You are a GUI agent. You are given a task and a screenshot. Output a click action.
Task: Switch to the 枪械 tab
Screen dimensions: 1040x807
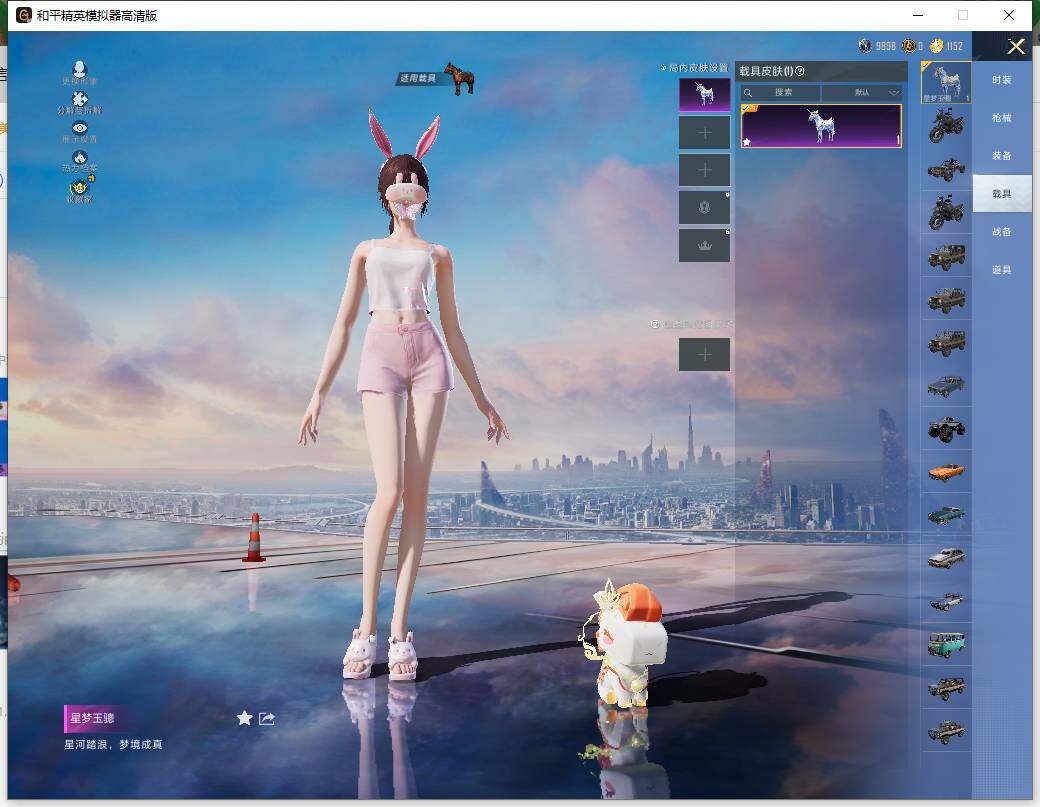(1001, 118)
